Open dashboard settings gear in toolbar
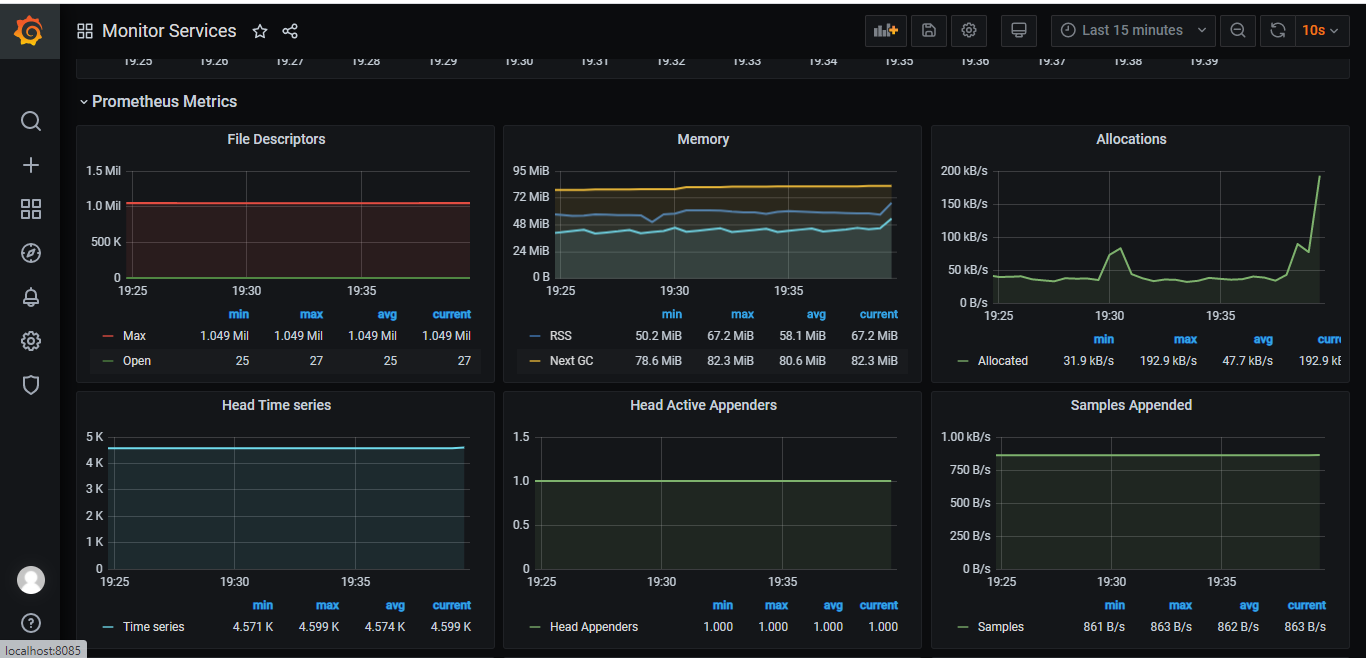Image resolution: width=1366 pixels, height=658 pixels. pos(969,30)
